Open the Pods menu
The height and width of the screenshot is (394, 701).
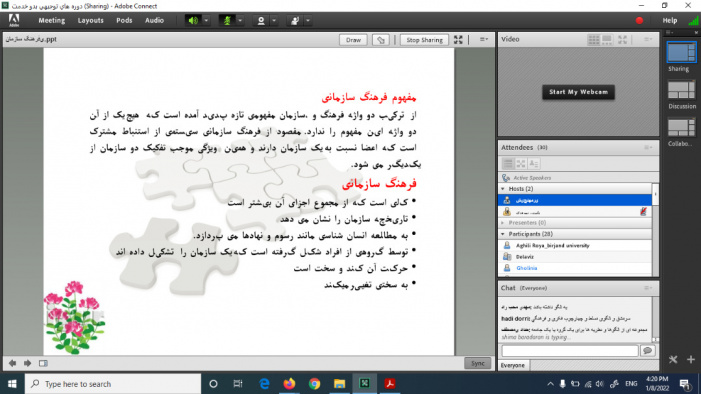pos(124,21)
